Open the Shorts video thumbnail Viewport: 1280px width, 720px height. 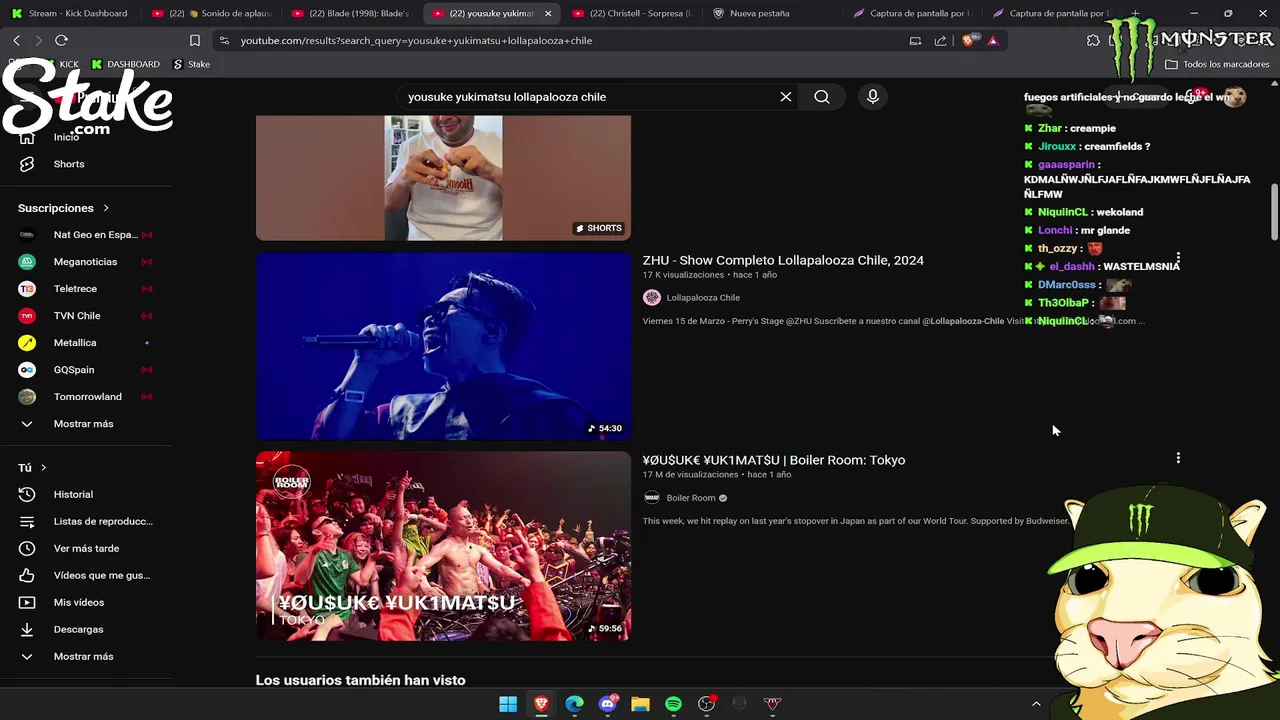443,178
